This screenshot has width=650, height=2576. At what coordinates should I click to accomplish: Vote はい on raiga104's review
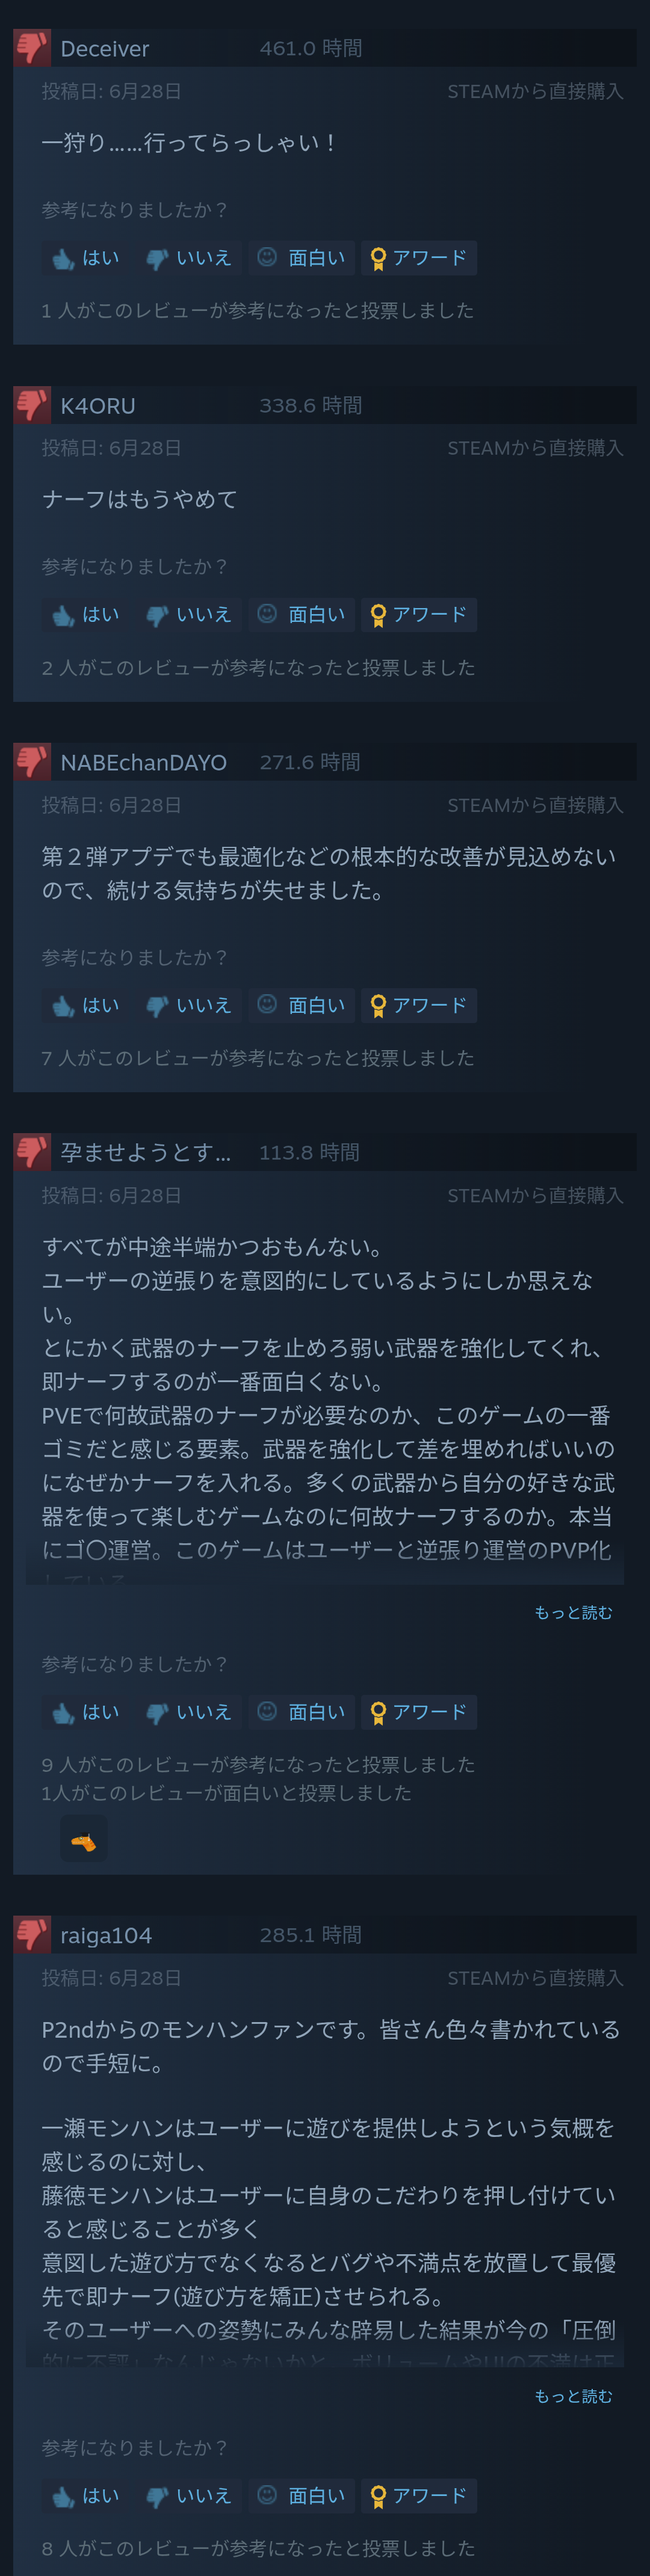tap(86, 2496)
